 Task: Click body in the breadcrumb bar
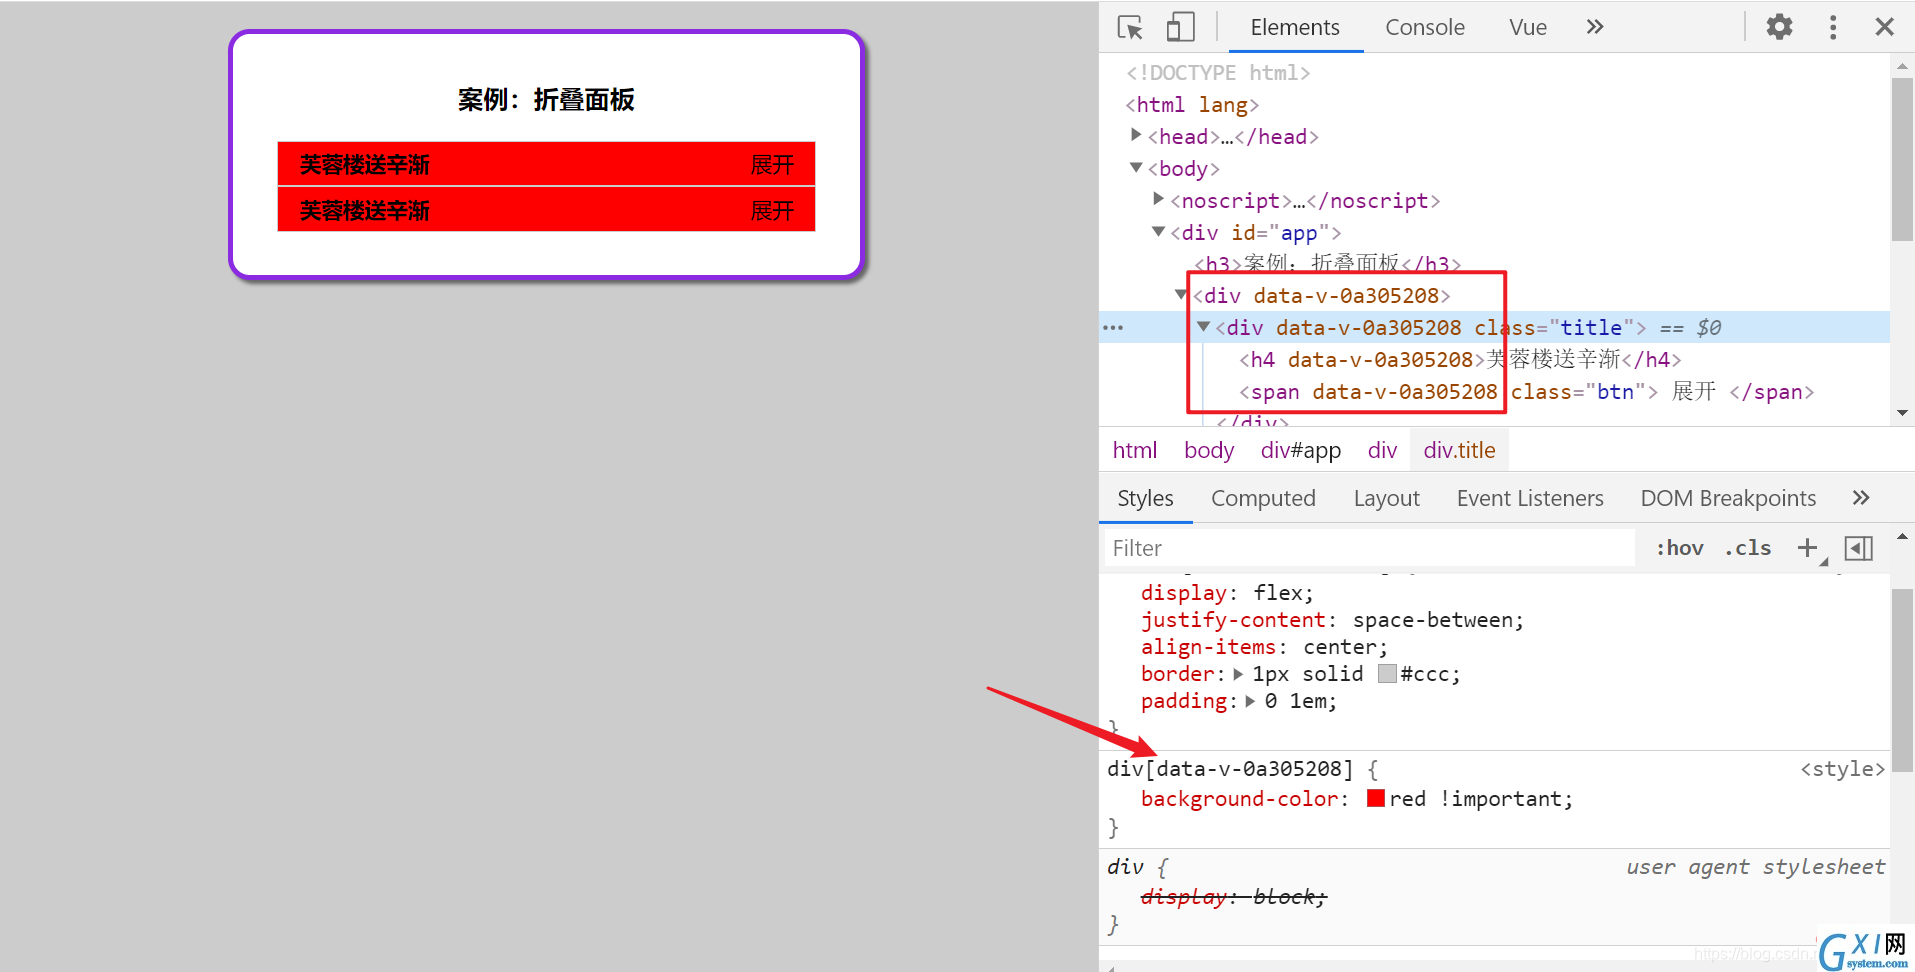[x=1209, y=450]
